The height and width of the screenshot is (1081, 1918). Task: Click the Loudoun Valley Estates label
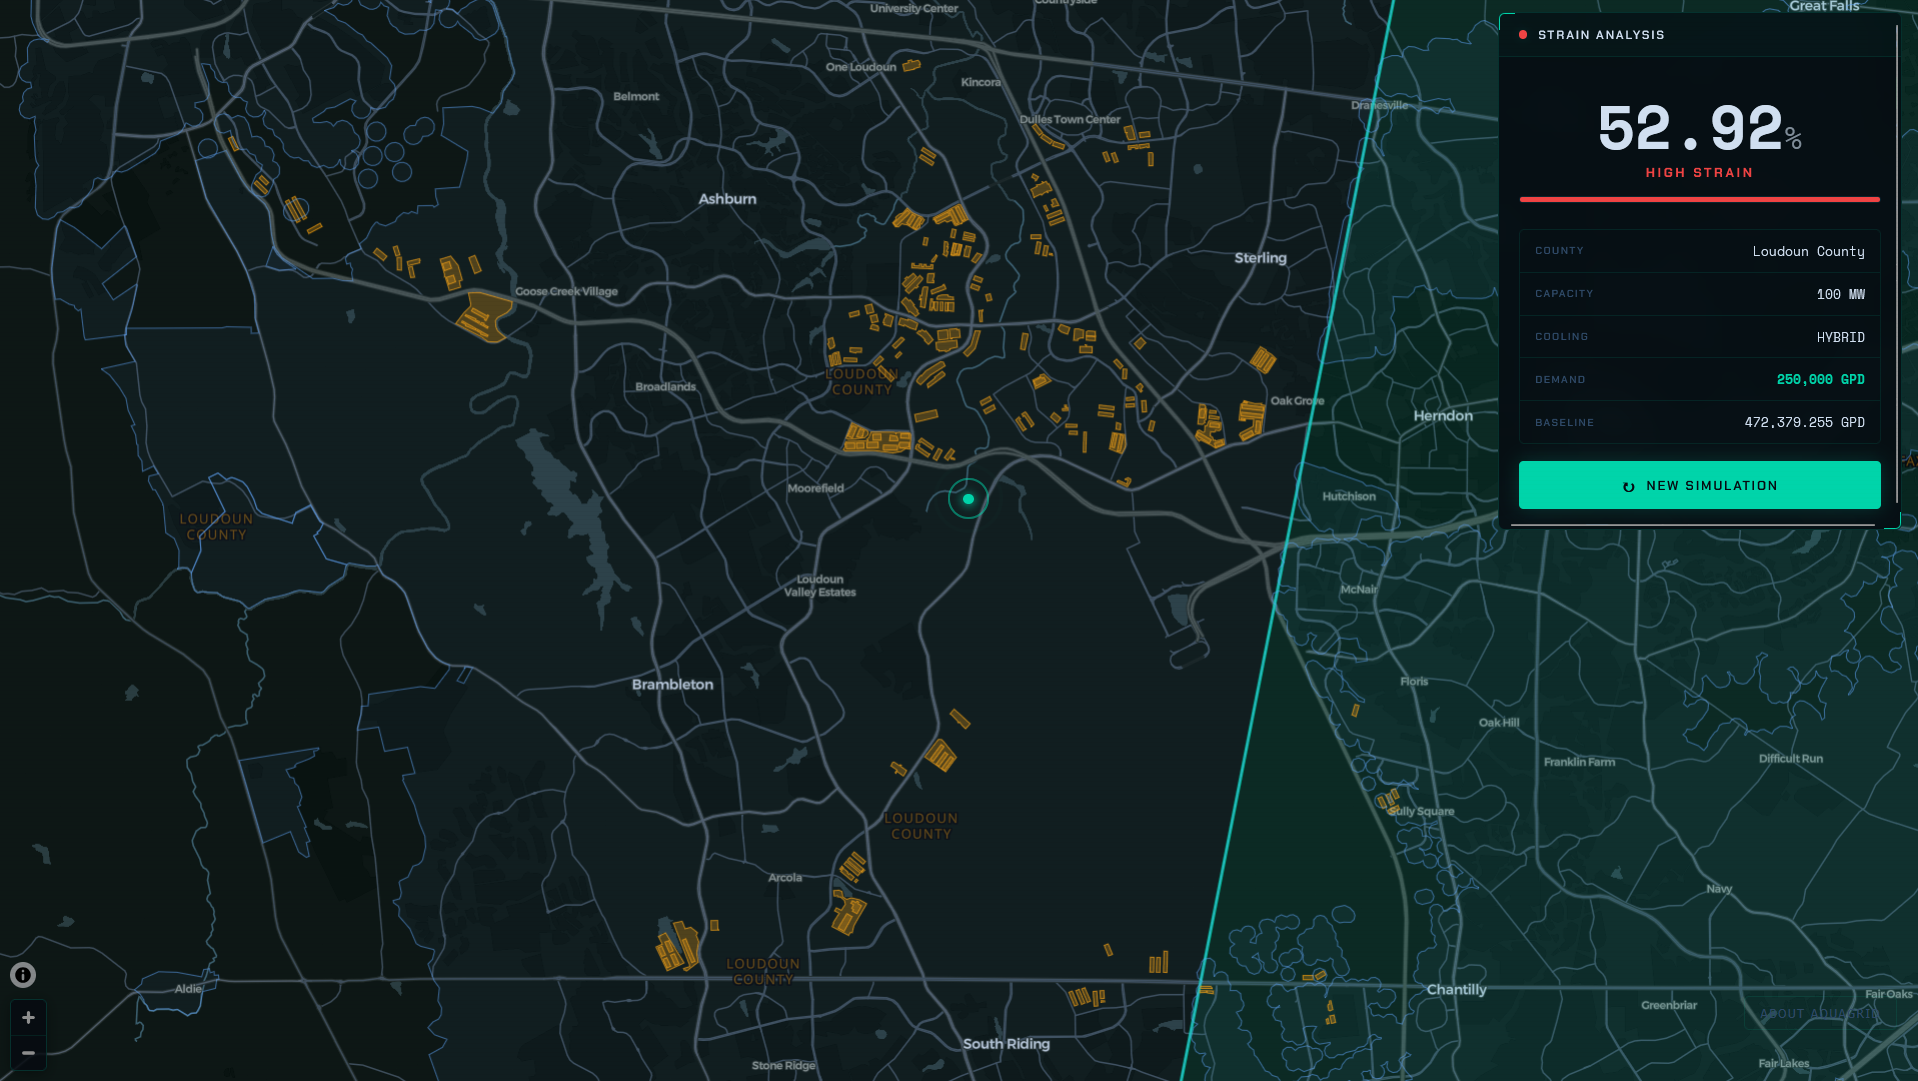[x=820, y=586]
